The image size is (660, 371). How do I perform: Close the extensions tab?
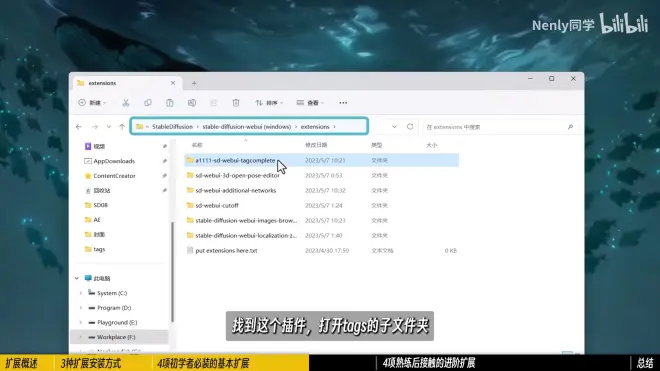point(173,83)
